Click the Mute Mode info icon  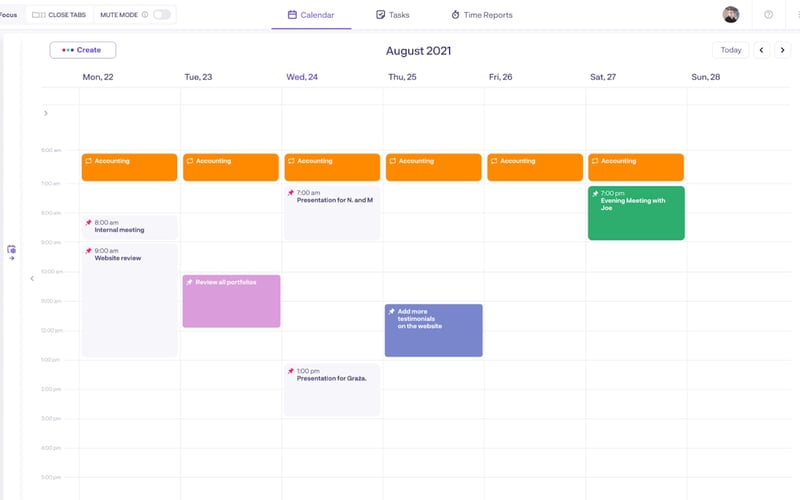pyautogui.click(x=145, y=15)
